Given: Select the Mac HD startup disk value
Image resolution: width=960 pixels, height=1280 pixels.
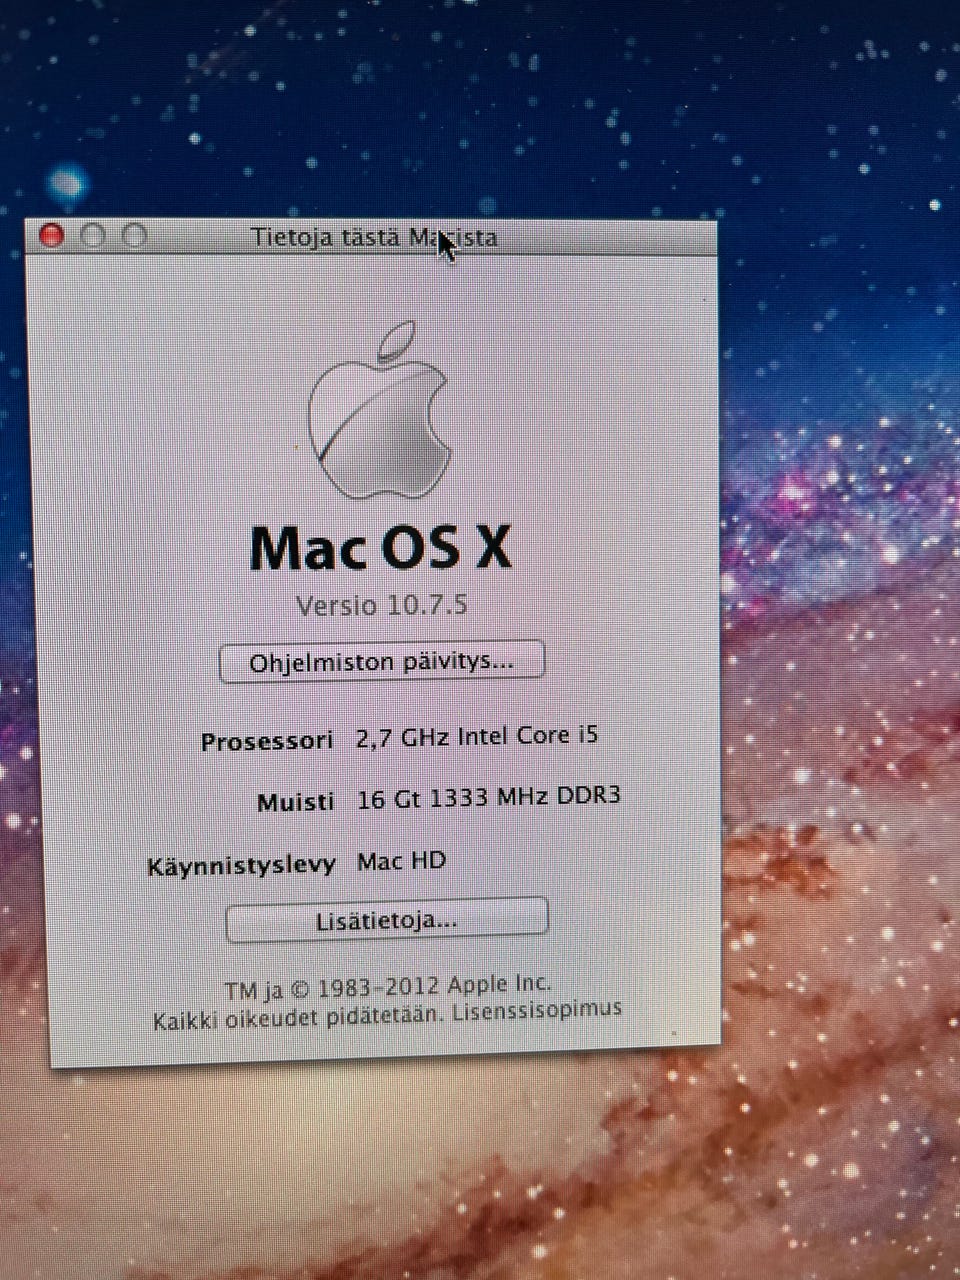Looking at the screenshot, I should click(401, 861).
